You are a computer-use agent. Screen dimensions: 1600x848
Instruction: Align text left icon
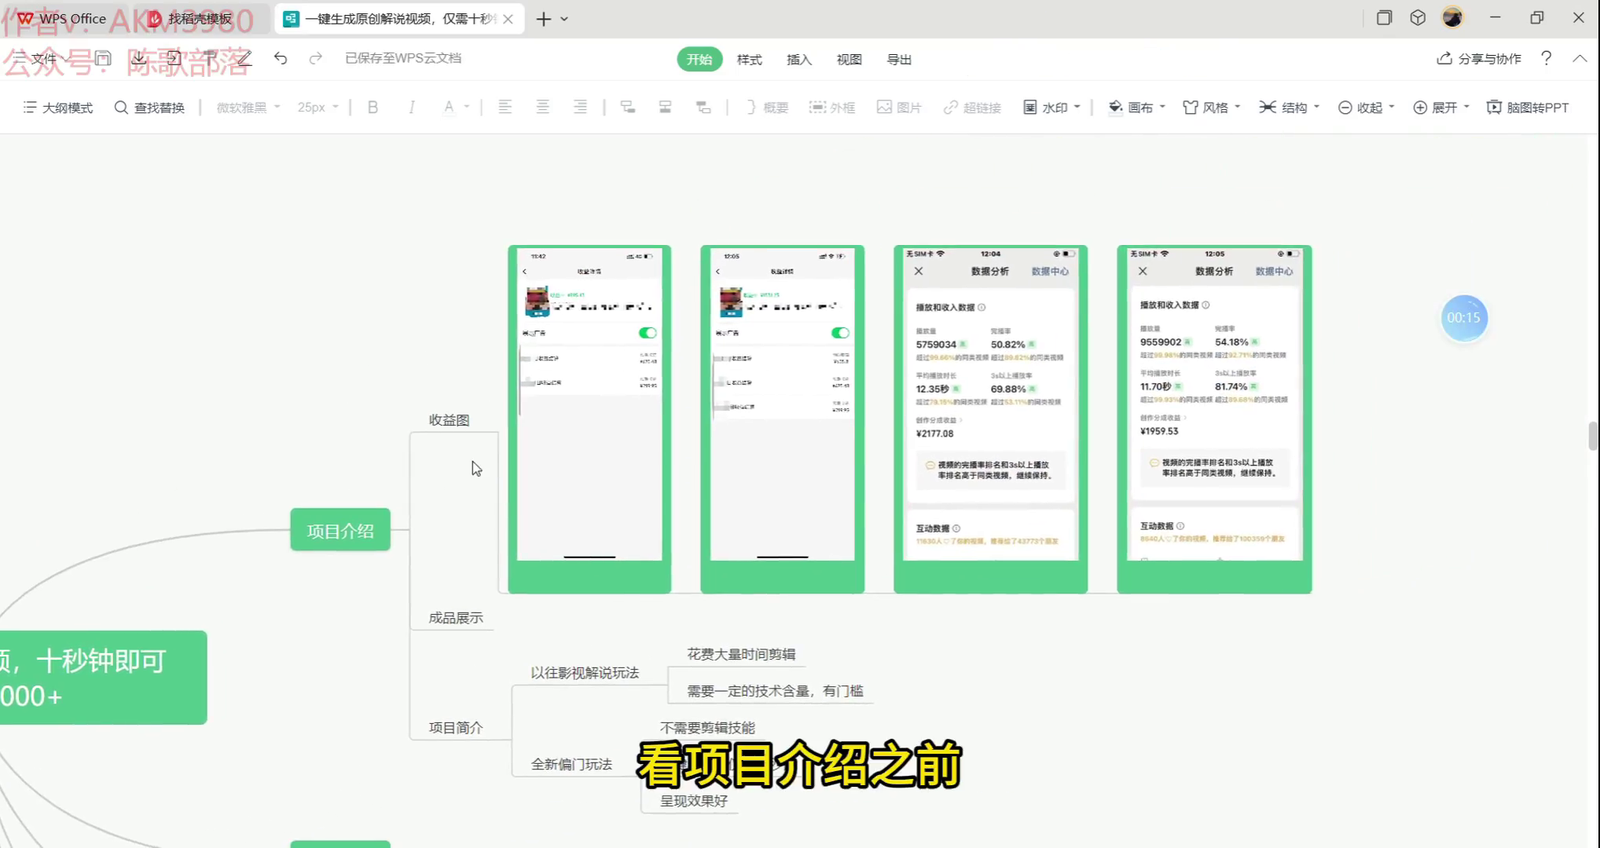[x=505, y=107]
